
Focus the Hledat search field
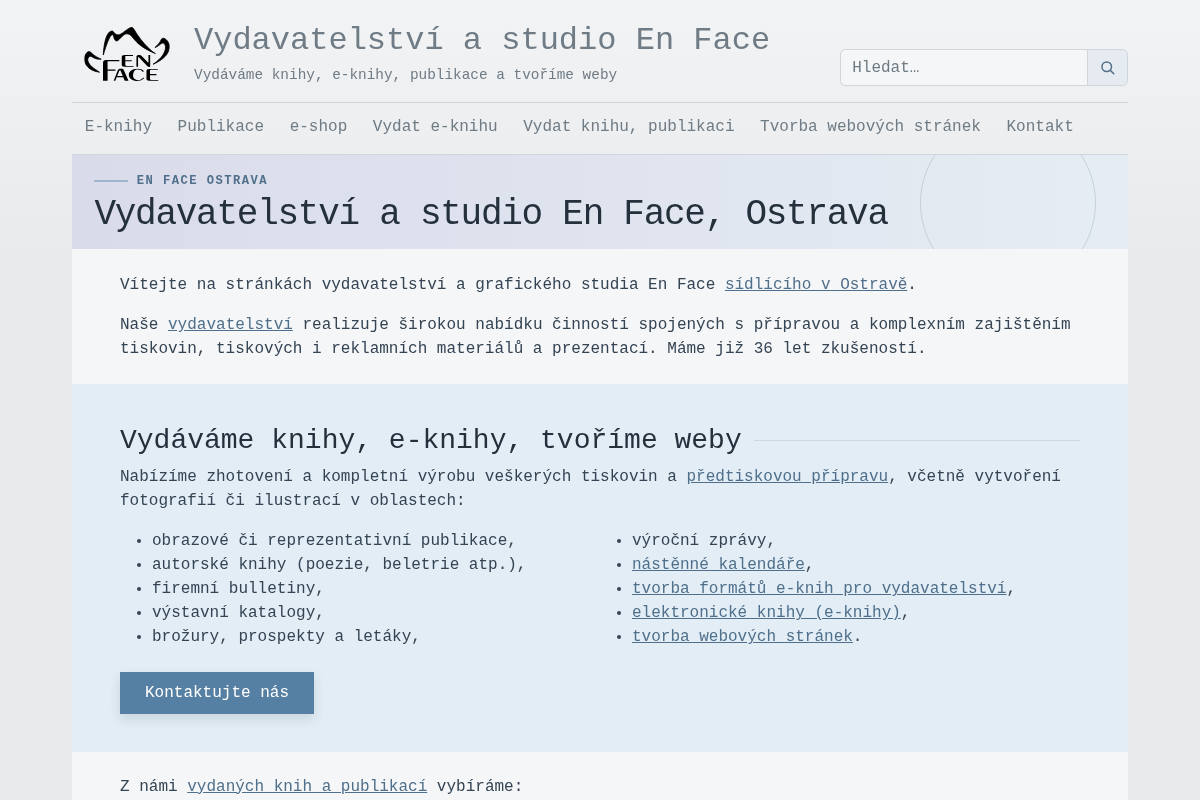964,67
